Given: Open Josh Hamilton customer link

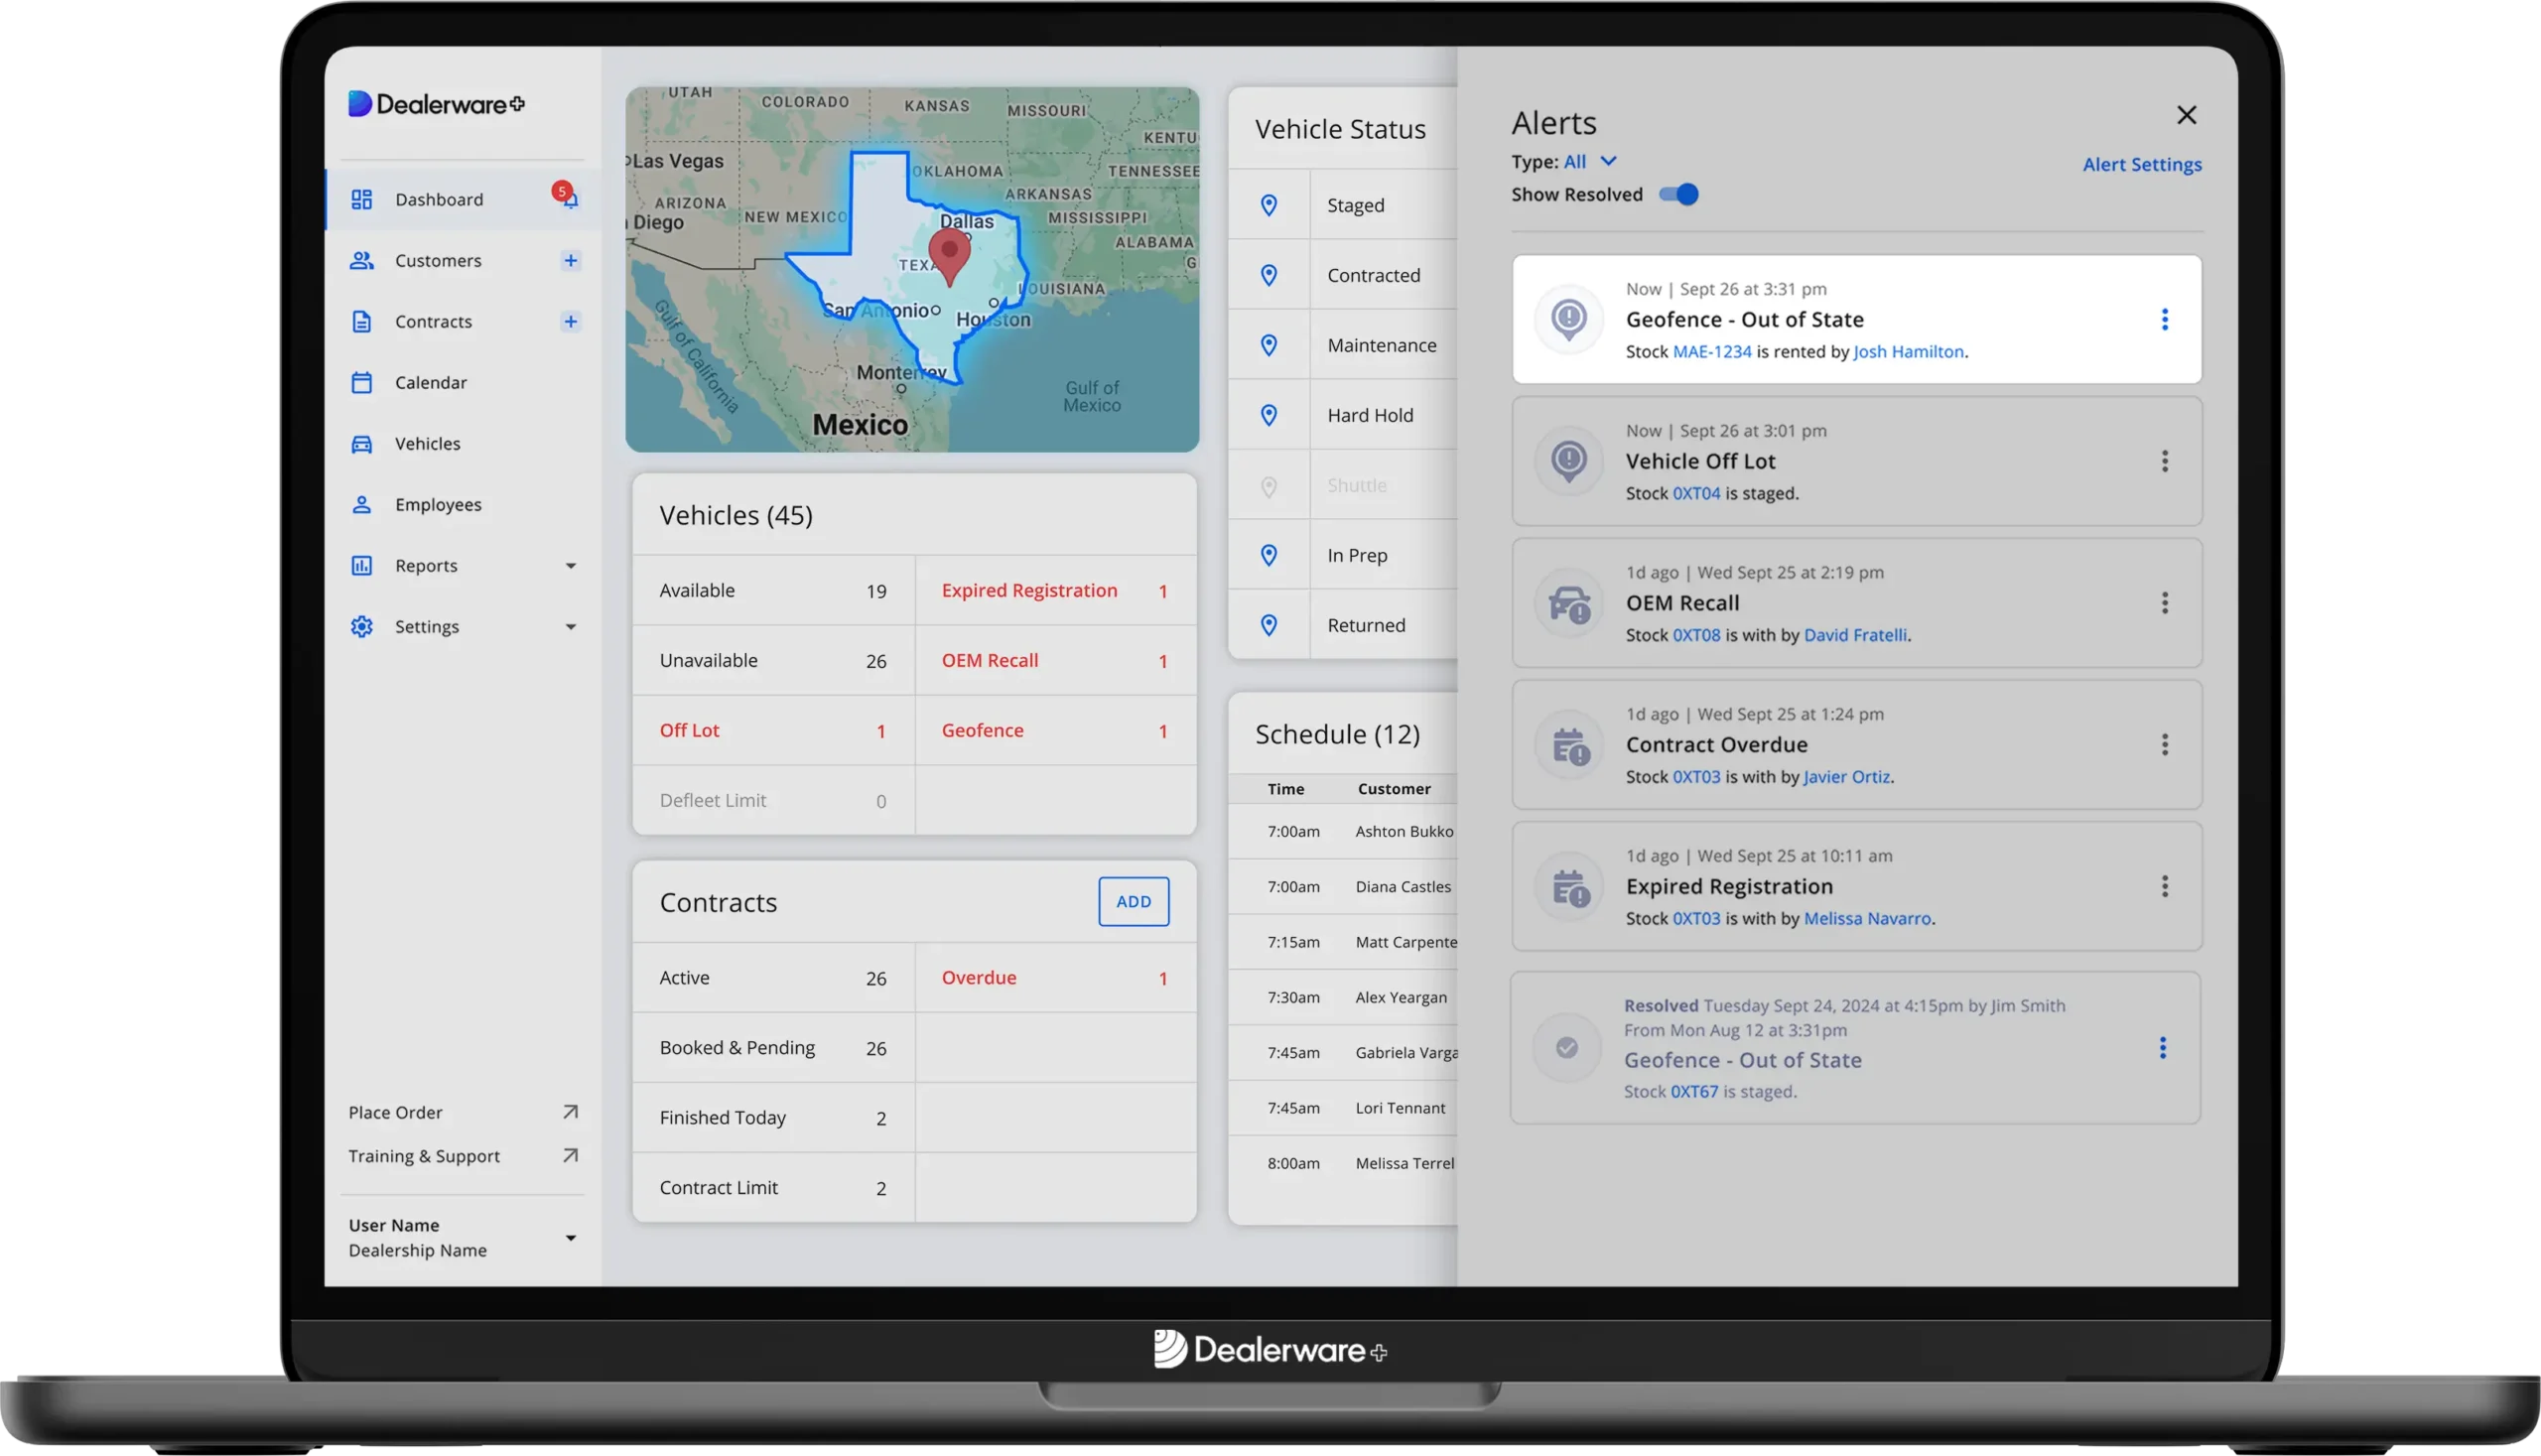Looking at the screenshot, I should [x=1908, y=352].
